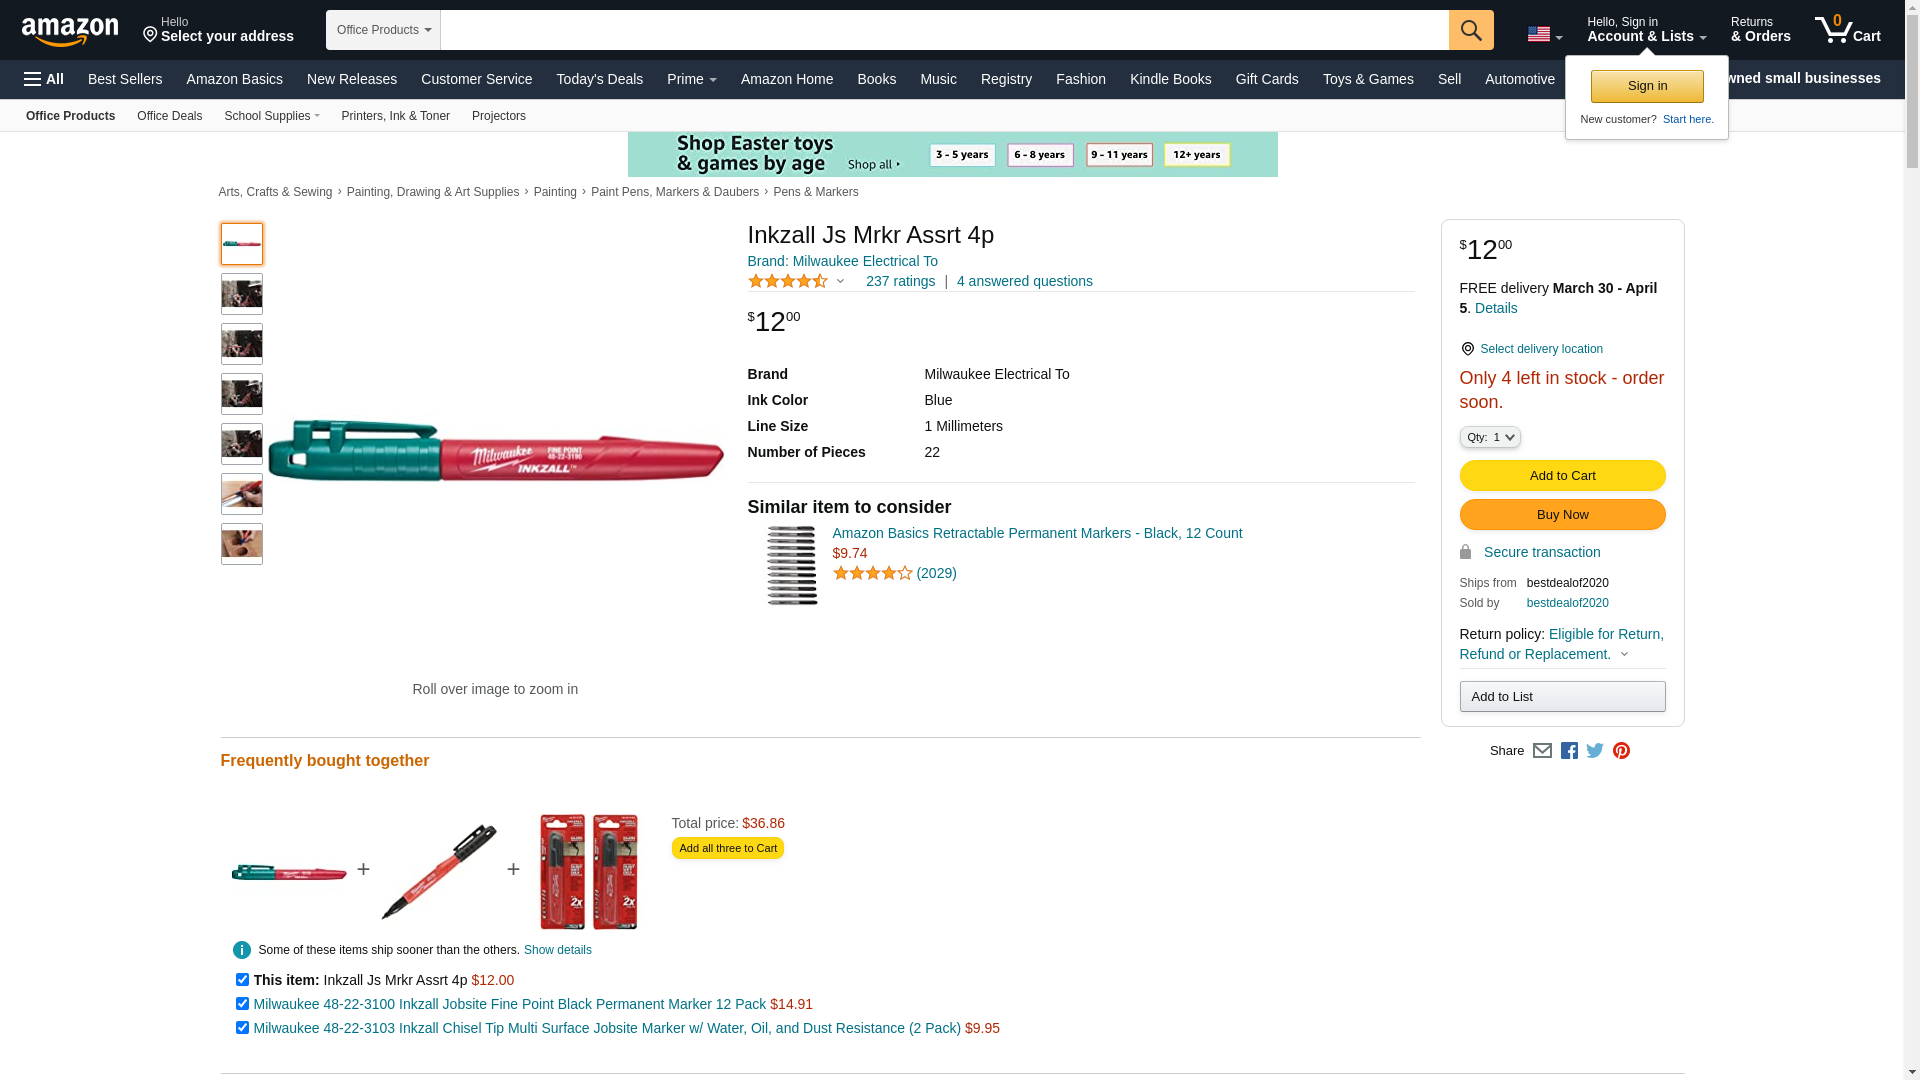The height and width of the screenshot is (1080, 1920).
Task: Open the All hamburger menu
Action: tap(44, 79)
